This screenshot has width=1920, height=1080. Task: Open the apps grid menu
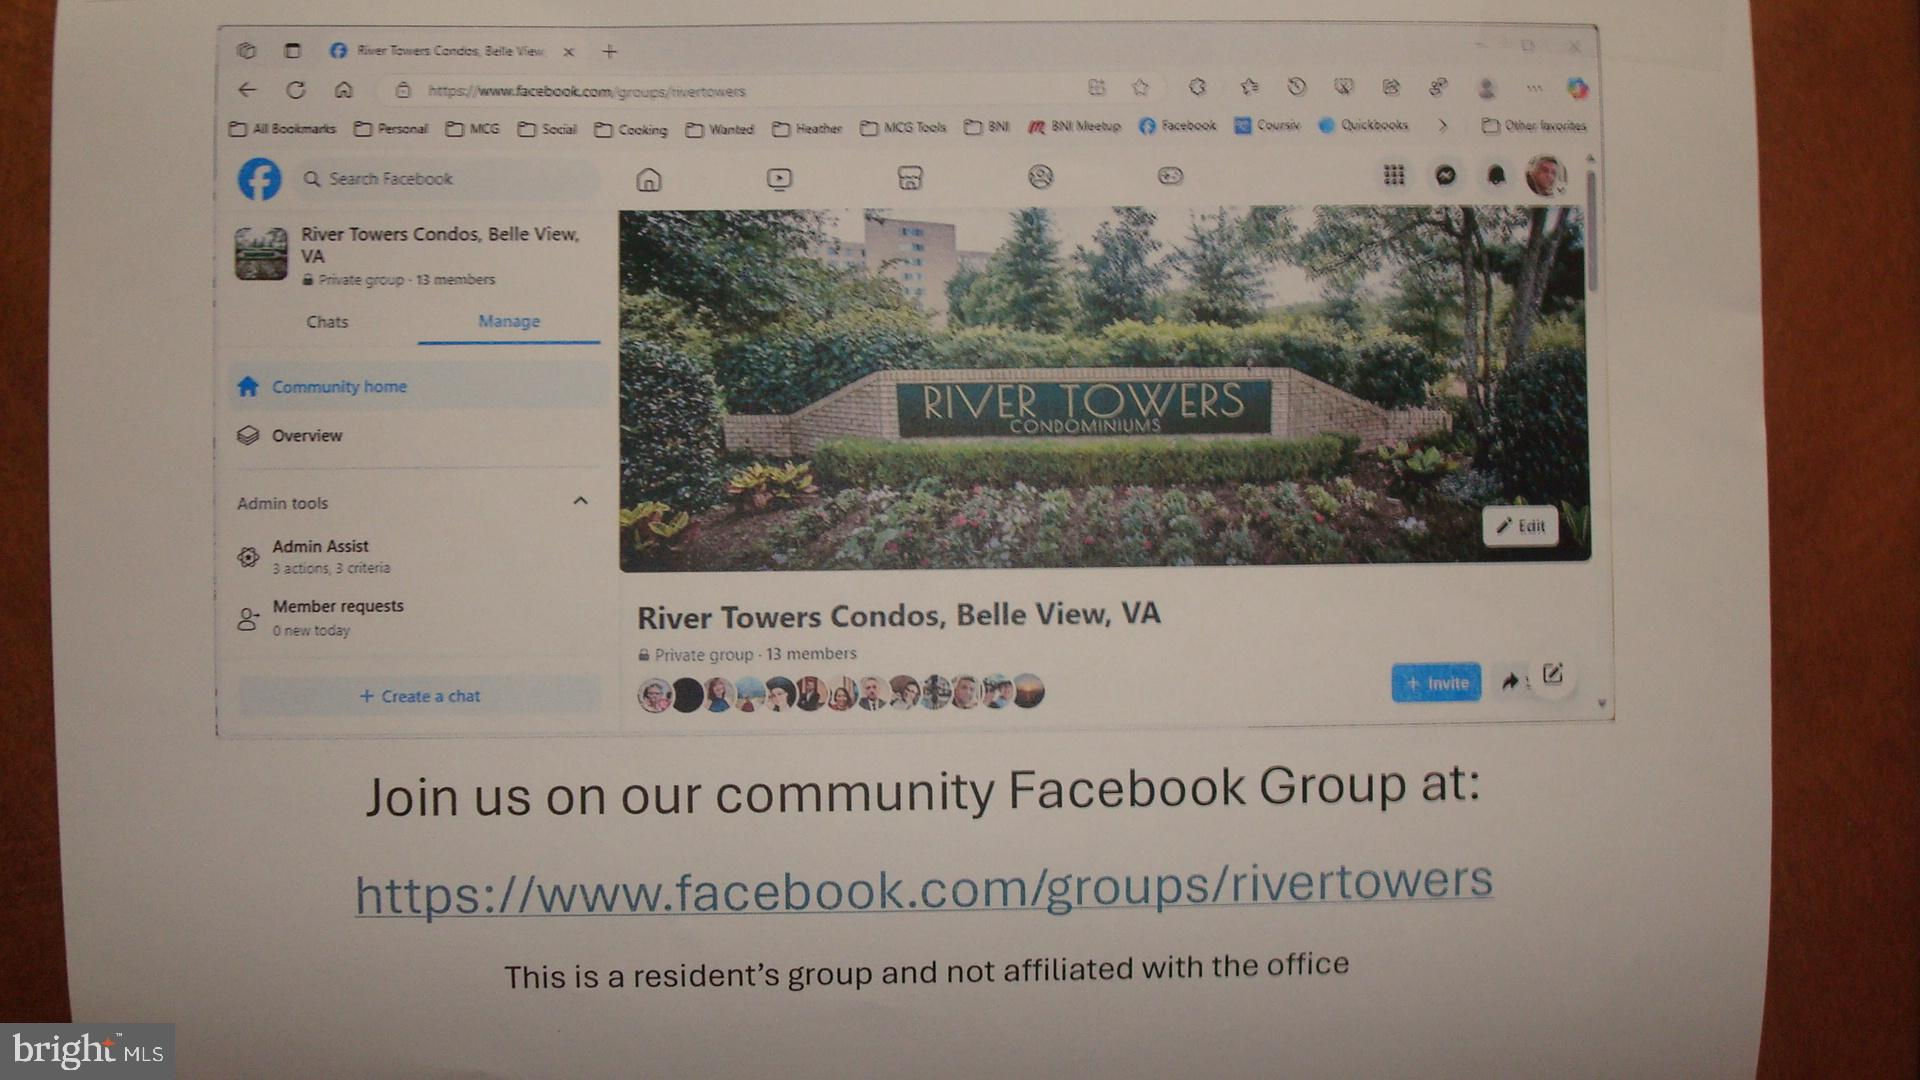[x=1394, y=176]
